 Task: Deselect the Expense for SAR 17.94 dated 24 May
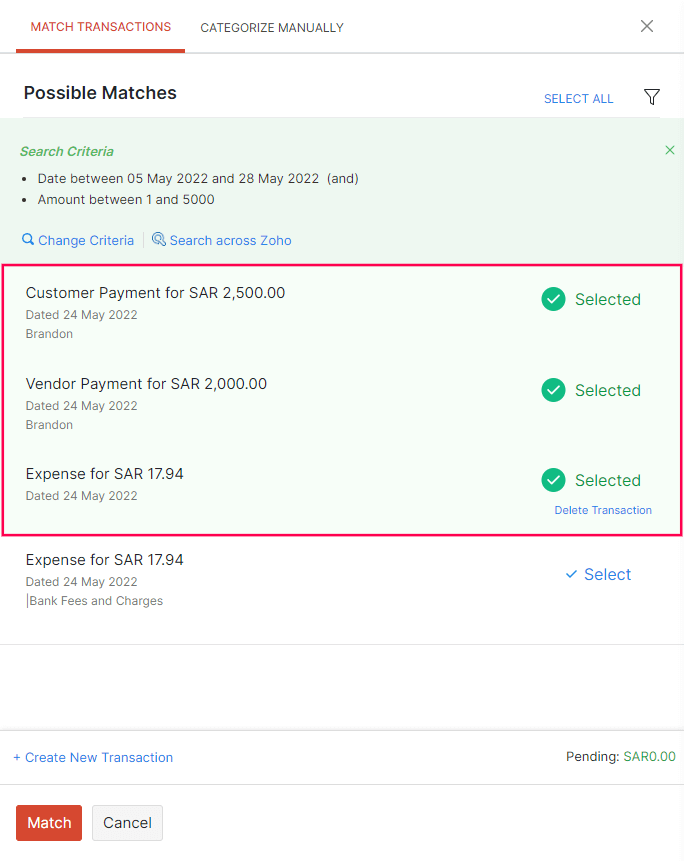click(x=553, y=480)
